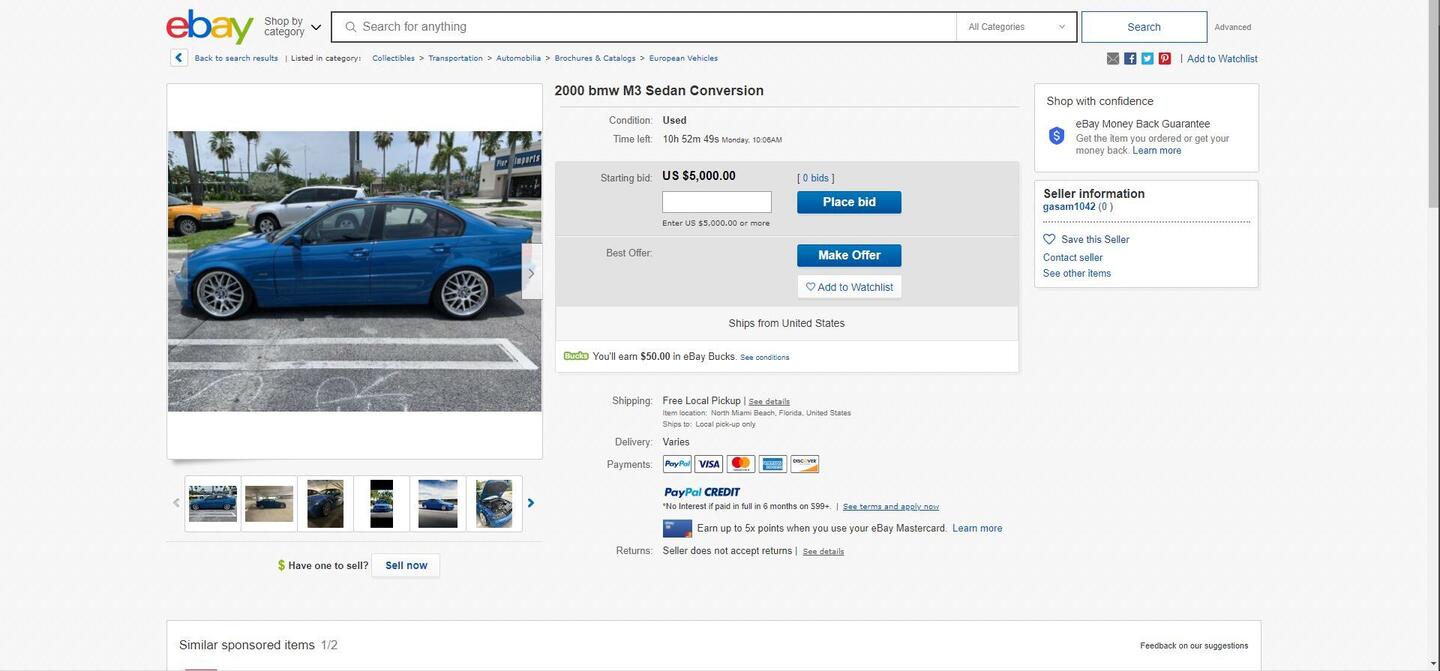Image resolution: width=1440 pixels, height=671 pixels.
Task: Open Learn more about Money Back Guarantee
Action: tap(1157, 151)
